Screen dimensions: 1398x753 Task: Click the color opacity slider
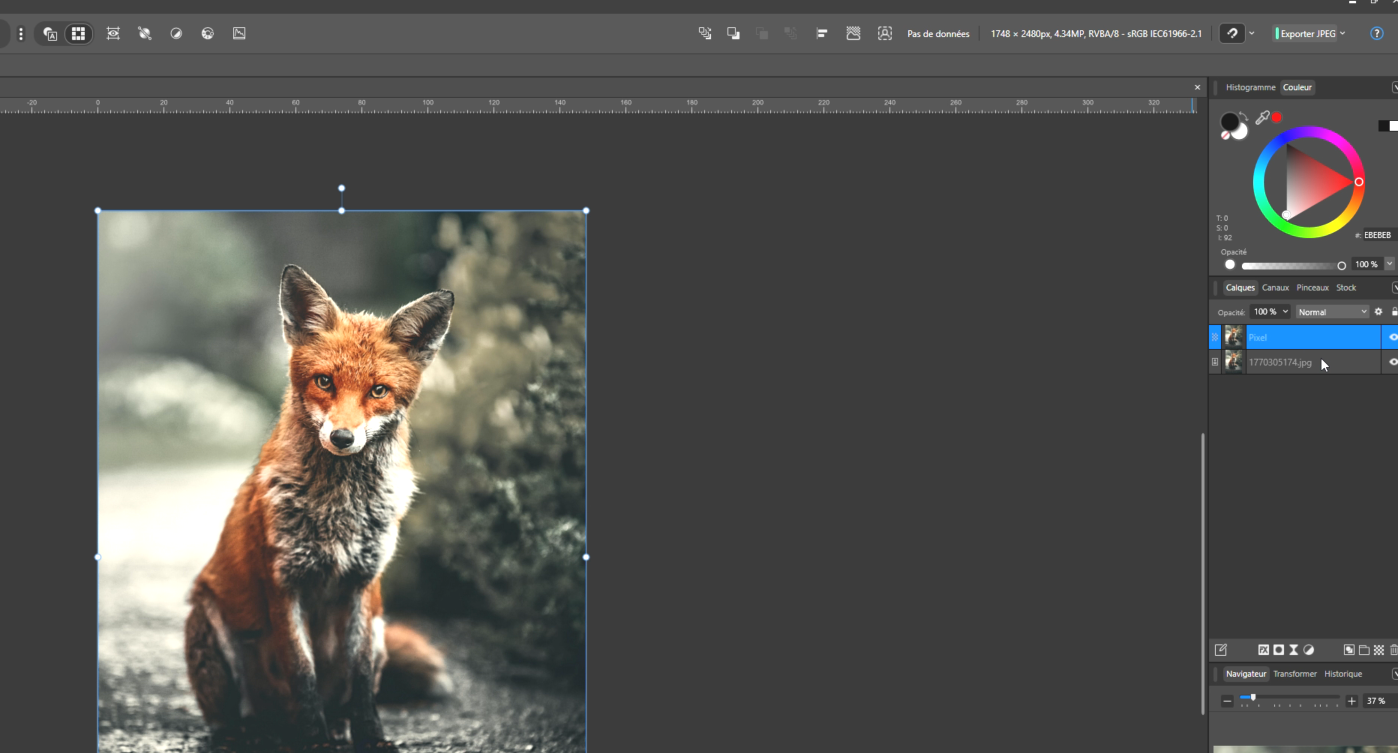coord(1291,266)
